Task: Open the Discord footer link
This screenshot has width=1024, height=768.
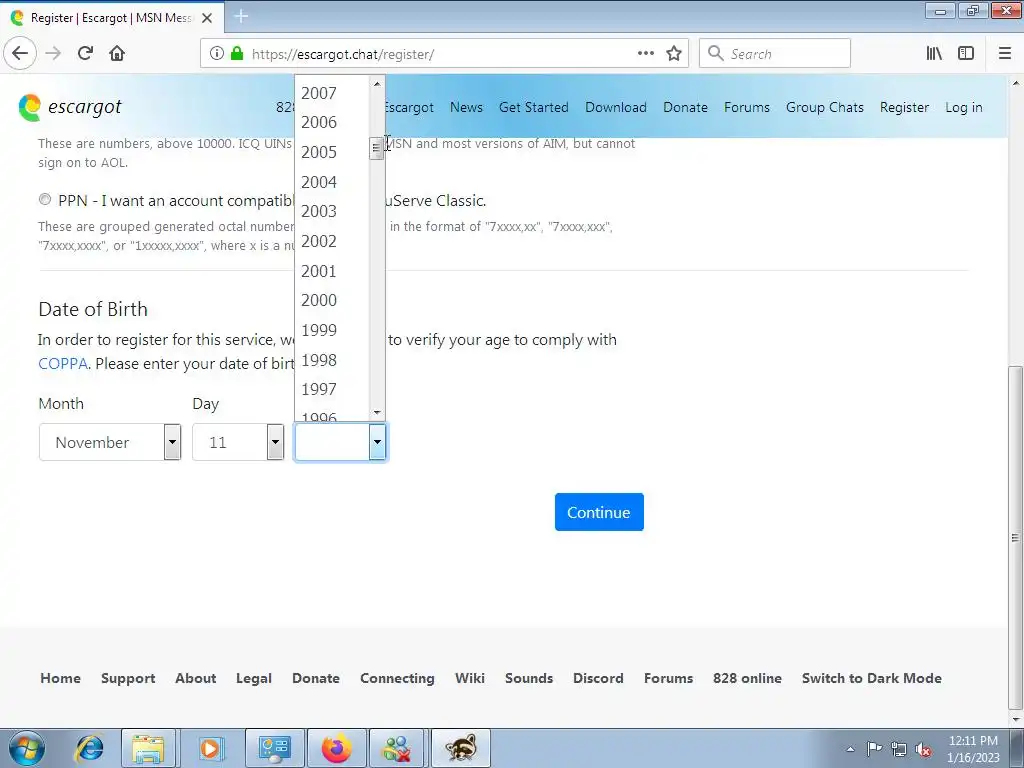Action: click(x=598, y=678)
